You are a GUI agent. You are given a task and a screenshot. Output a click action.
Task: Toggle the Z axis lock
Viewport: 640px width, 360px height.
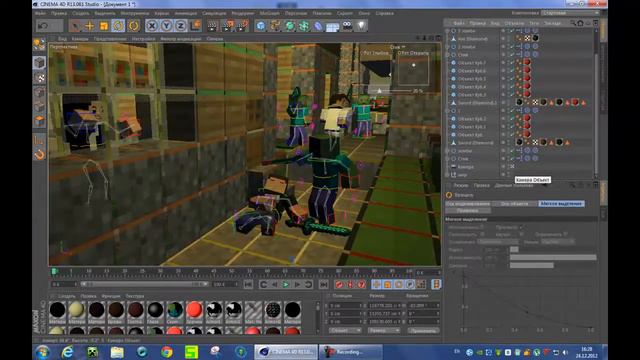click(180, 26)
